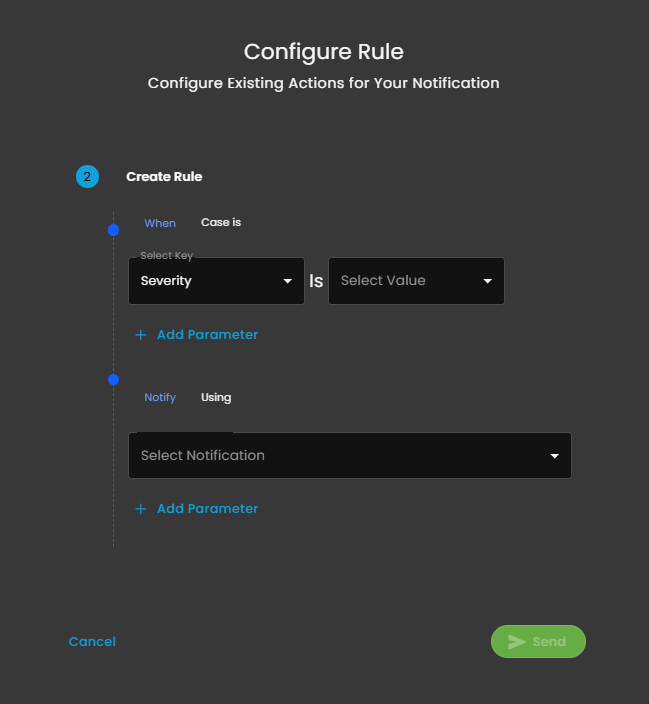Screen dimensions: 649x704
Task: Add a parameter to the When condition
Action: pos(207,335)
